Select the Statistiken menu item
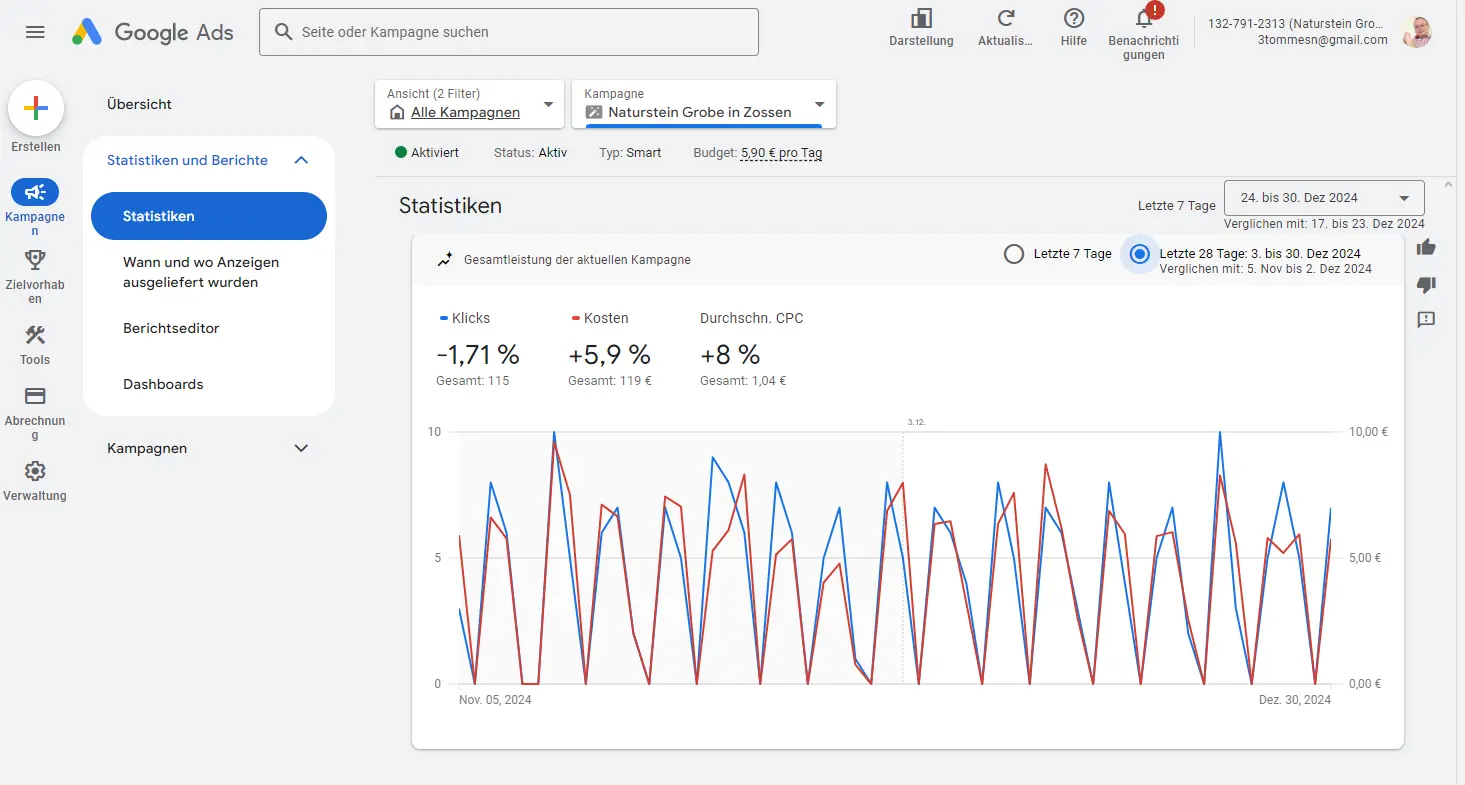 [x=209, y=216]
